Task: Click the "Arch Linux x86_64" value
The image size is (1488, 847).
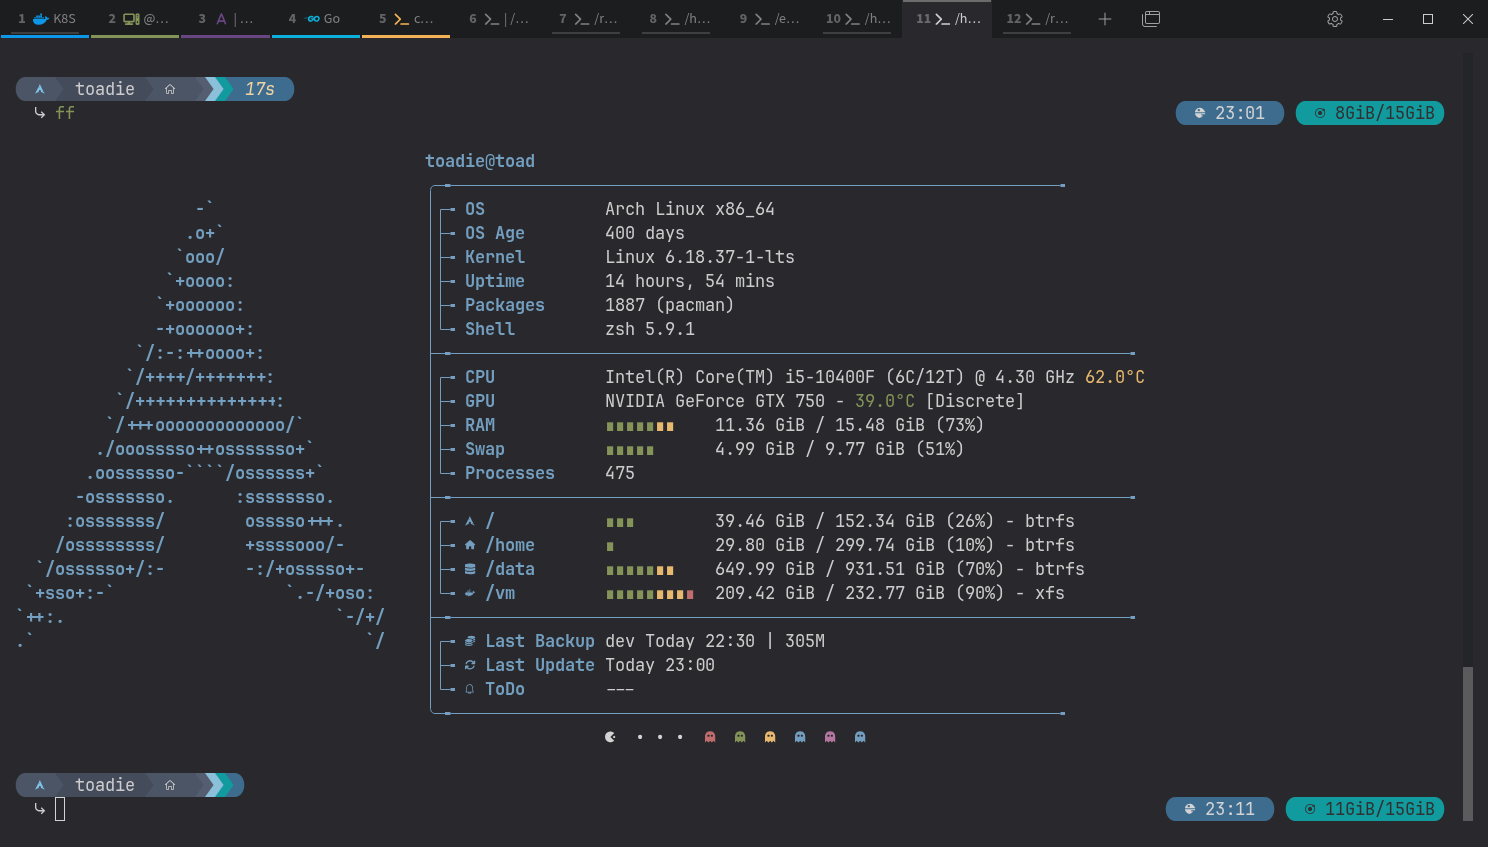Action: point(690,209)
